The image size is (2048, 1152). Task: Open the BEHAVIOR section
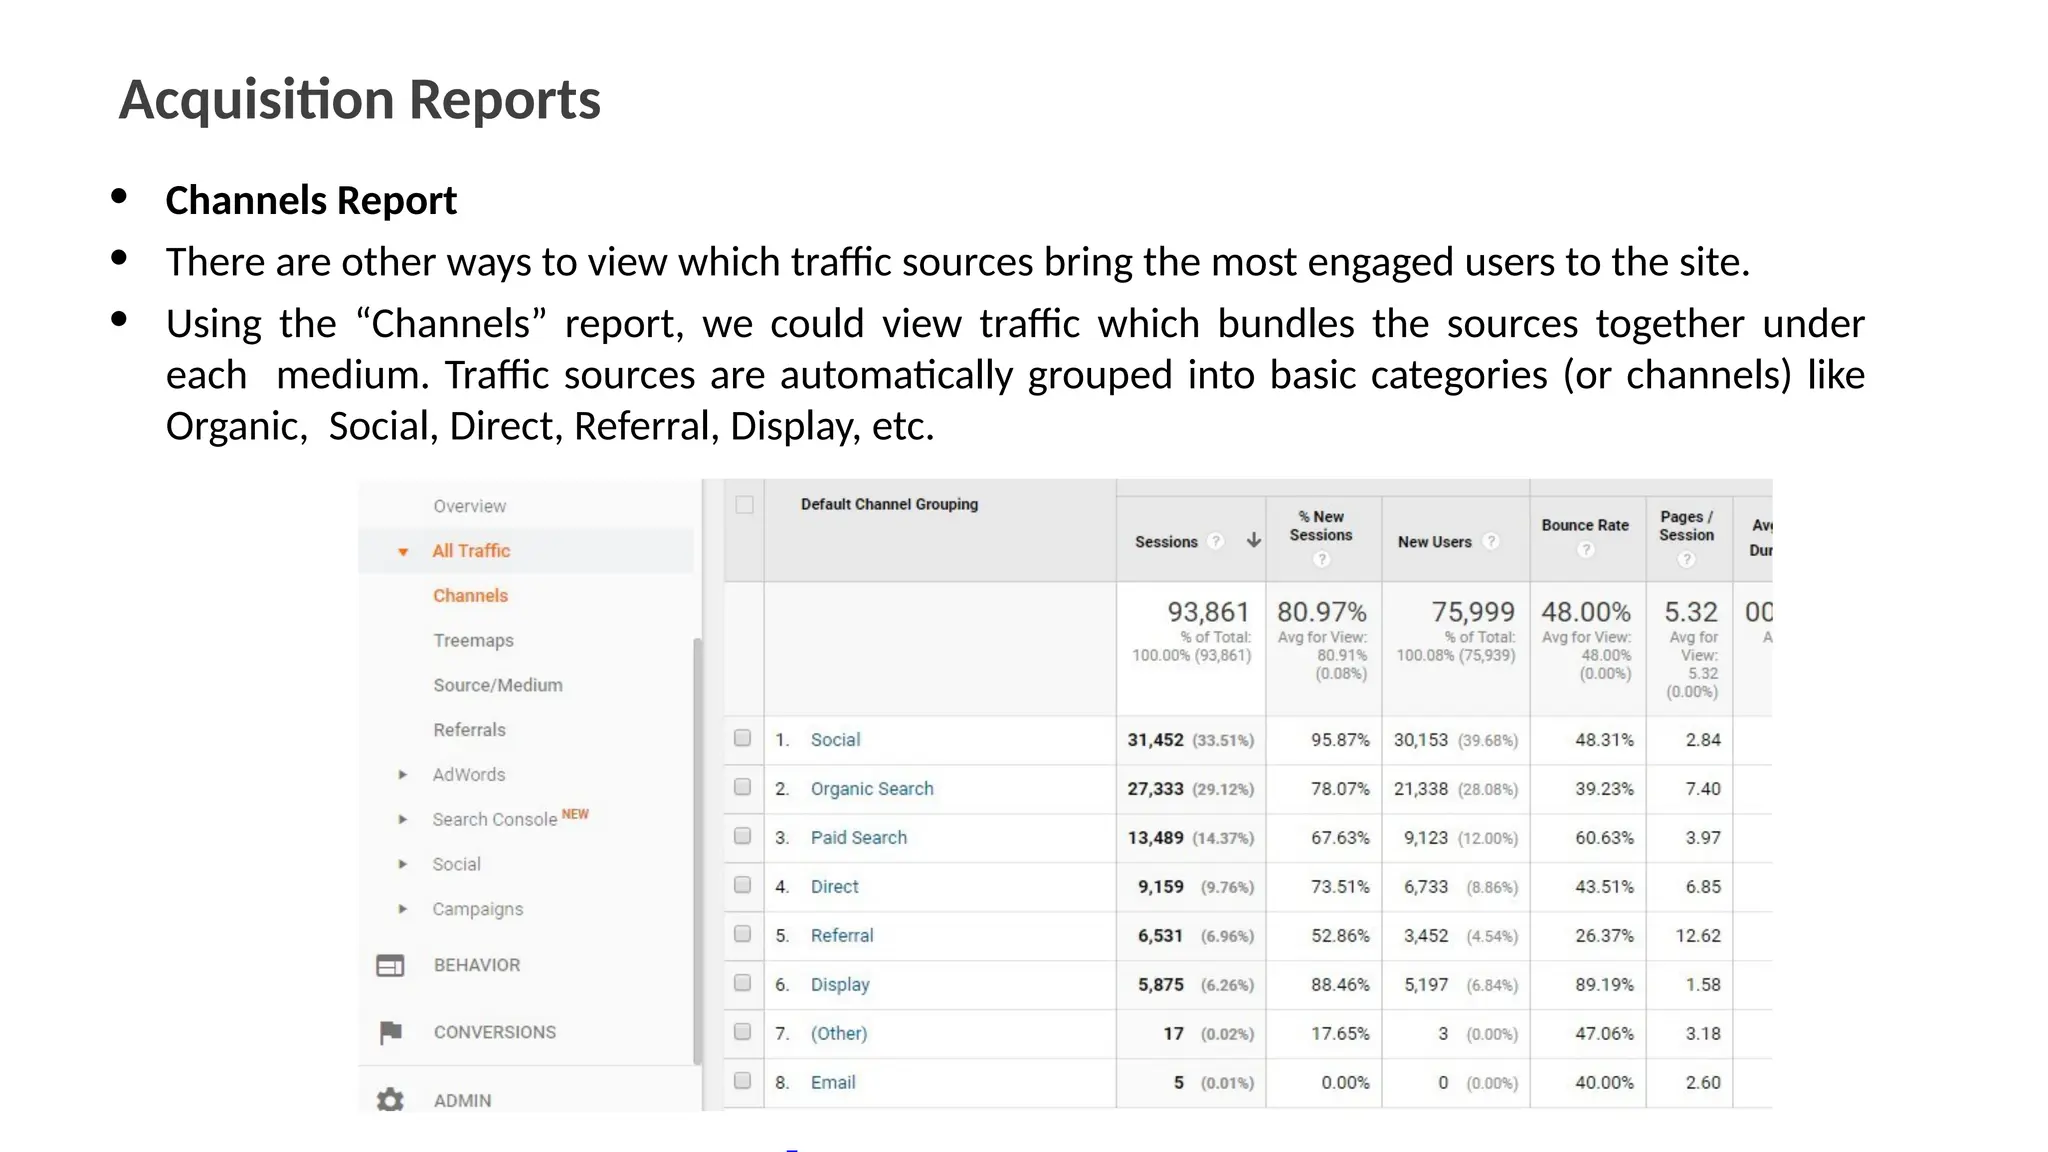[476, 965]
